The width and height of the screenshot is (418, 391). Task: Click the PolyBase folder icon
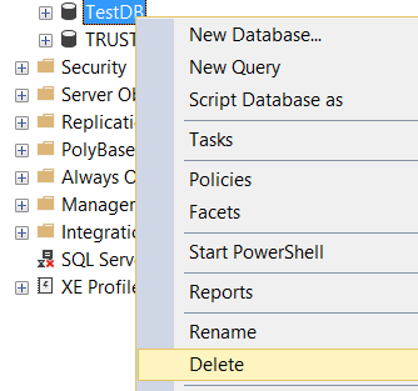pyautogui.click(x=46, y=148)
